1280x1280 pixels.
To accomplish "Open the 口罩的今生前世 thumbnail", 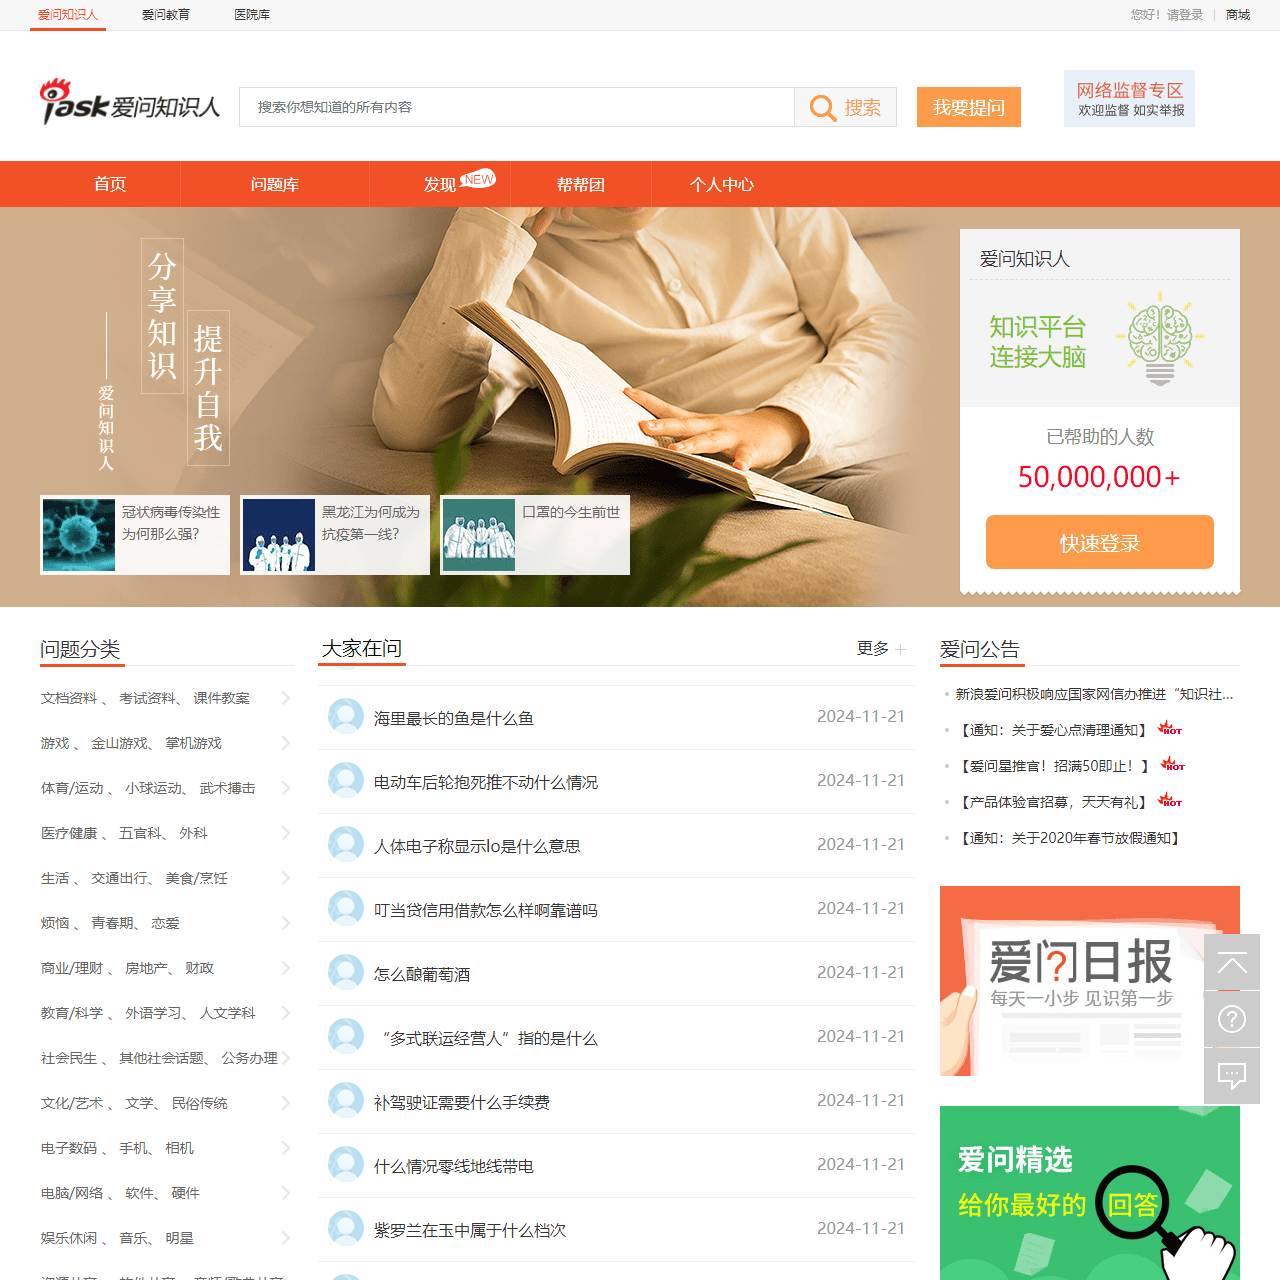I will (x=535, y=535).
